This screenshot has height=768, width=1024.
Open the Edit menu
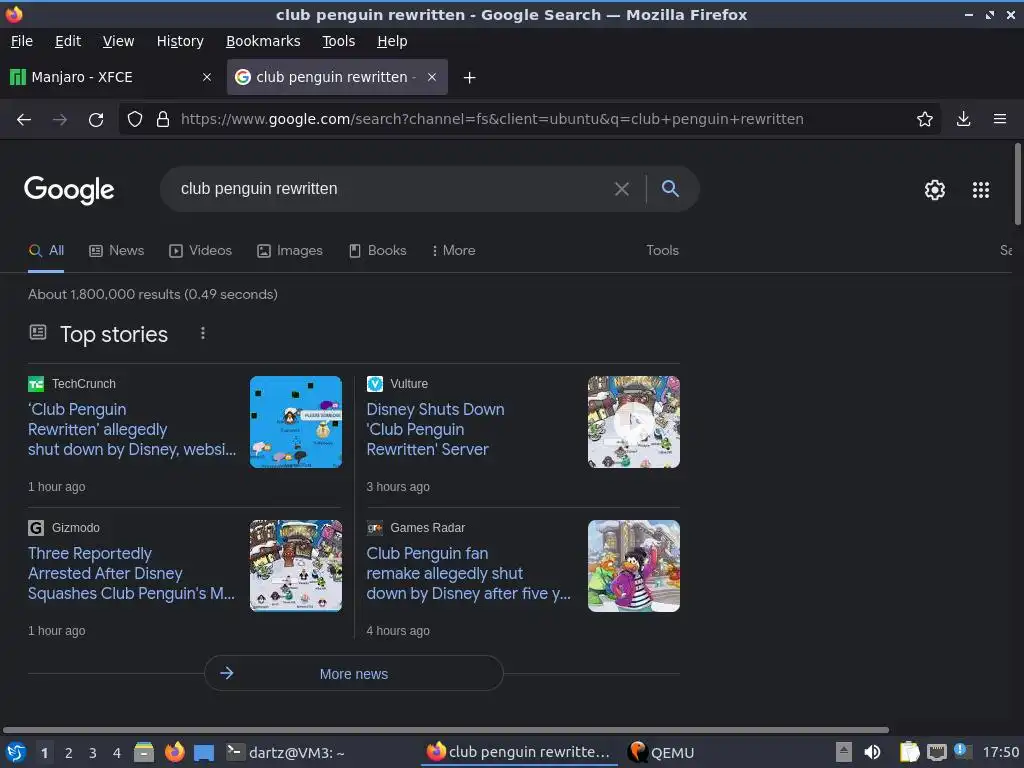(68, 41)
